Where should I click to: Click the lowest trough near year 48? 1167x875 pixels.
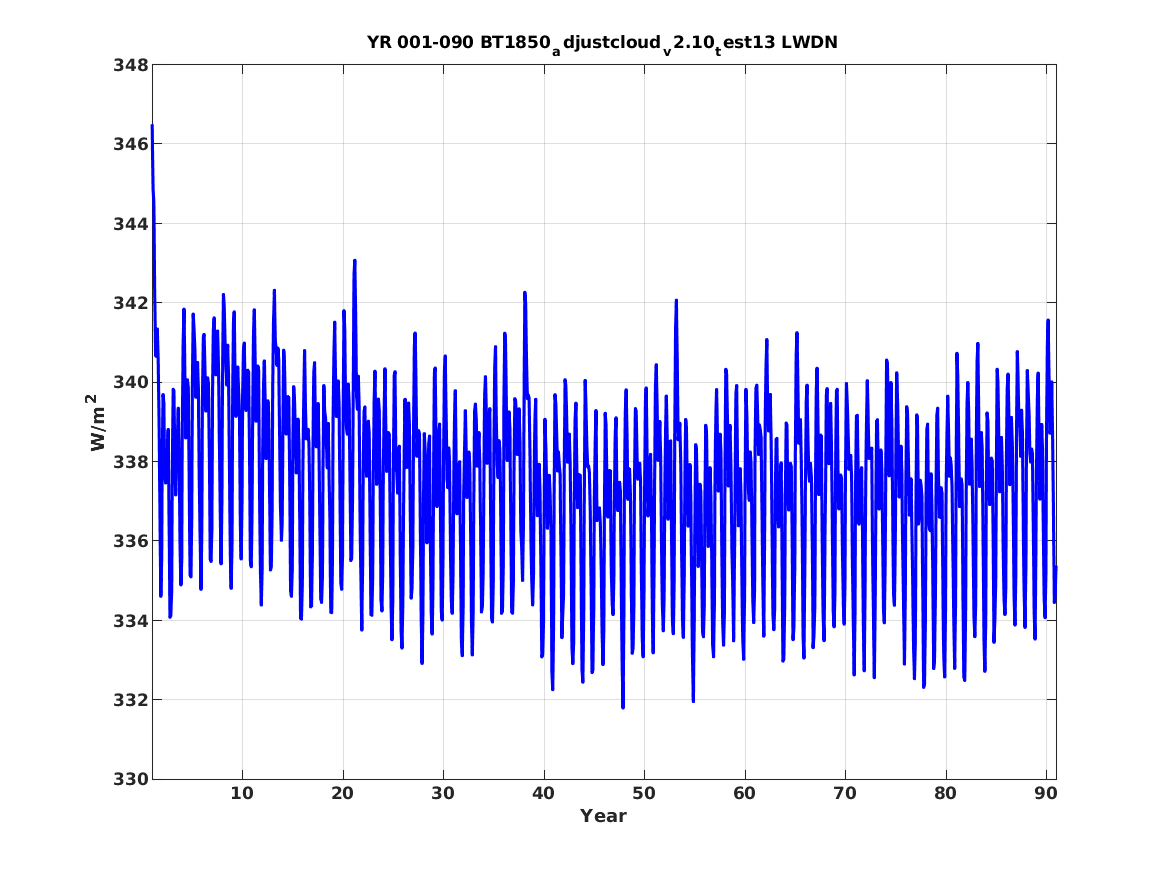[623, 707]
